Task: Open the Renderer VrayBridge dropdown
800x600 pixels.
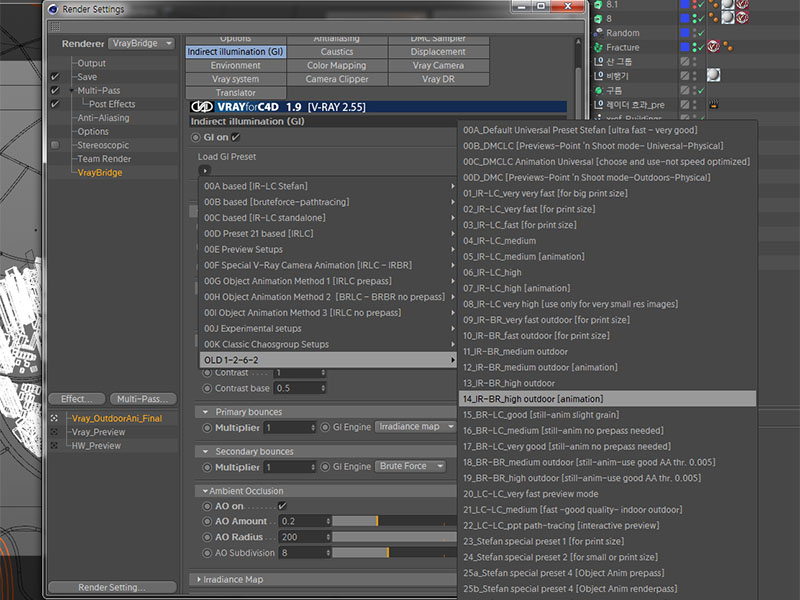Action: [141, 43]
